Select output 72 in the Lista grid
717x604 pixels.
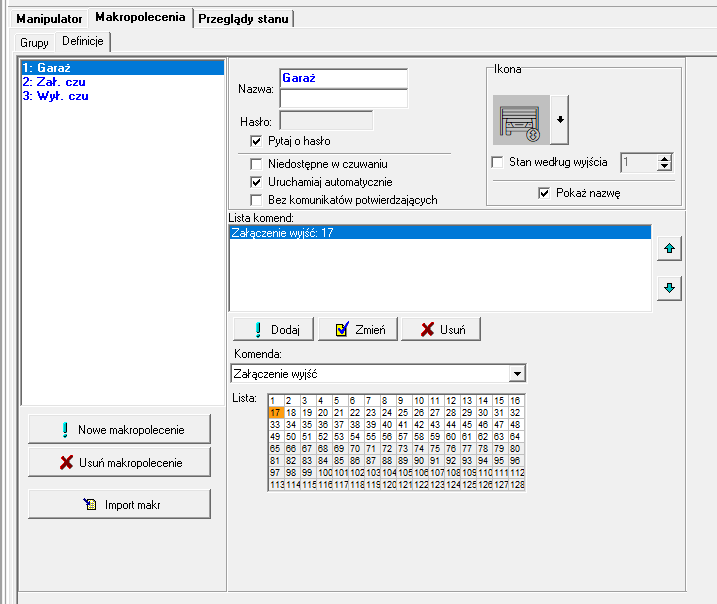388,449
